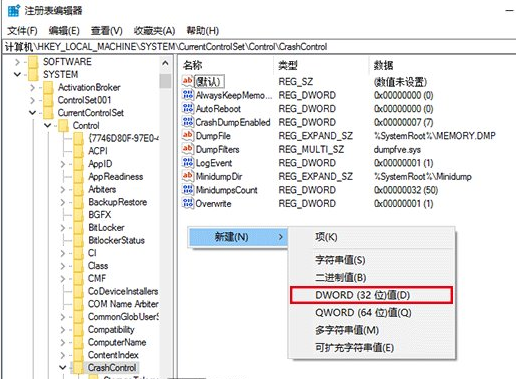Viewport: 516px width, 379px height.
Task: Click the string icon beside DumpFile
Action: (x=188, y=135)
